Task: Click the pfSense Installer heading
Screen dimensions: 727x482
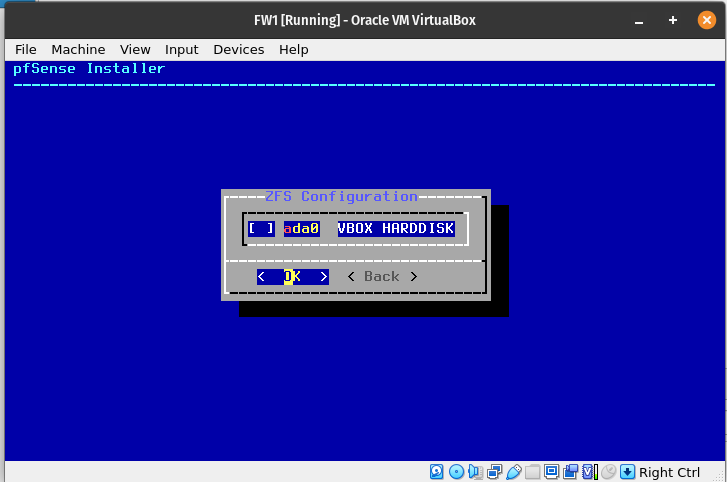Action: 89,69
